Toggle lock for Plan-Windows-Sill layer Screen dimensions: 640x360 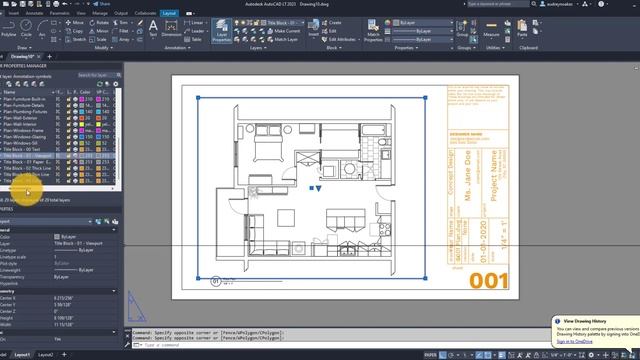point(69,143)
